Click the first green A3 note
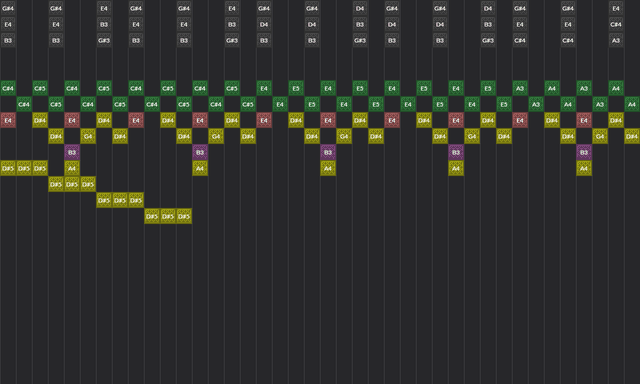Screen dimensions: 640x384 [x=520, y=88]
